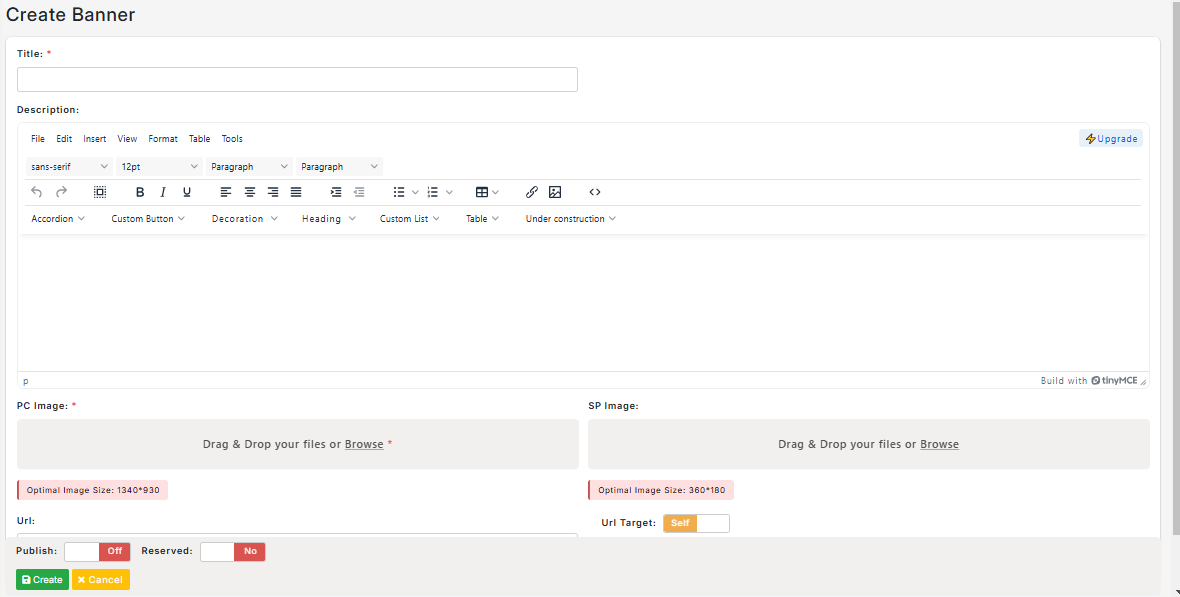Increase indent of paragraph
The width and height of the screenshot is (1180, 597).
336,192
